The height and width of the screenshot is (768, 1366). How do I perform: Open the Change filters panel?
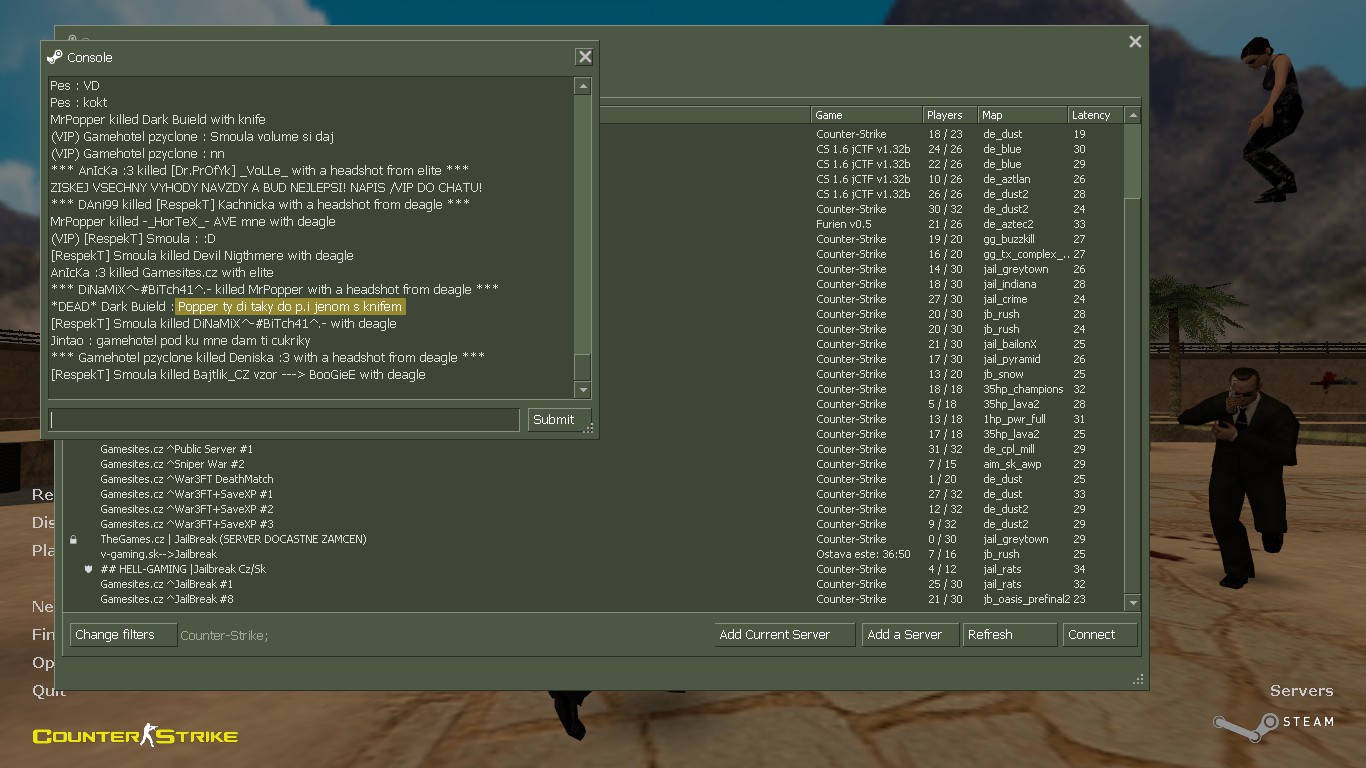coord(123,635)
